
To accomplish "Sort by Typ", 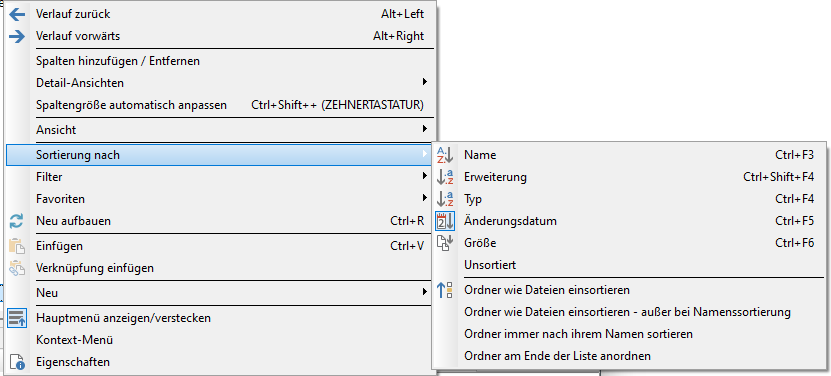I will pos(629,199).
